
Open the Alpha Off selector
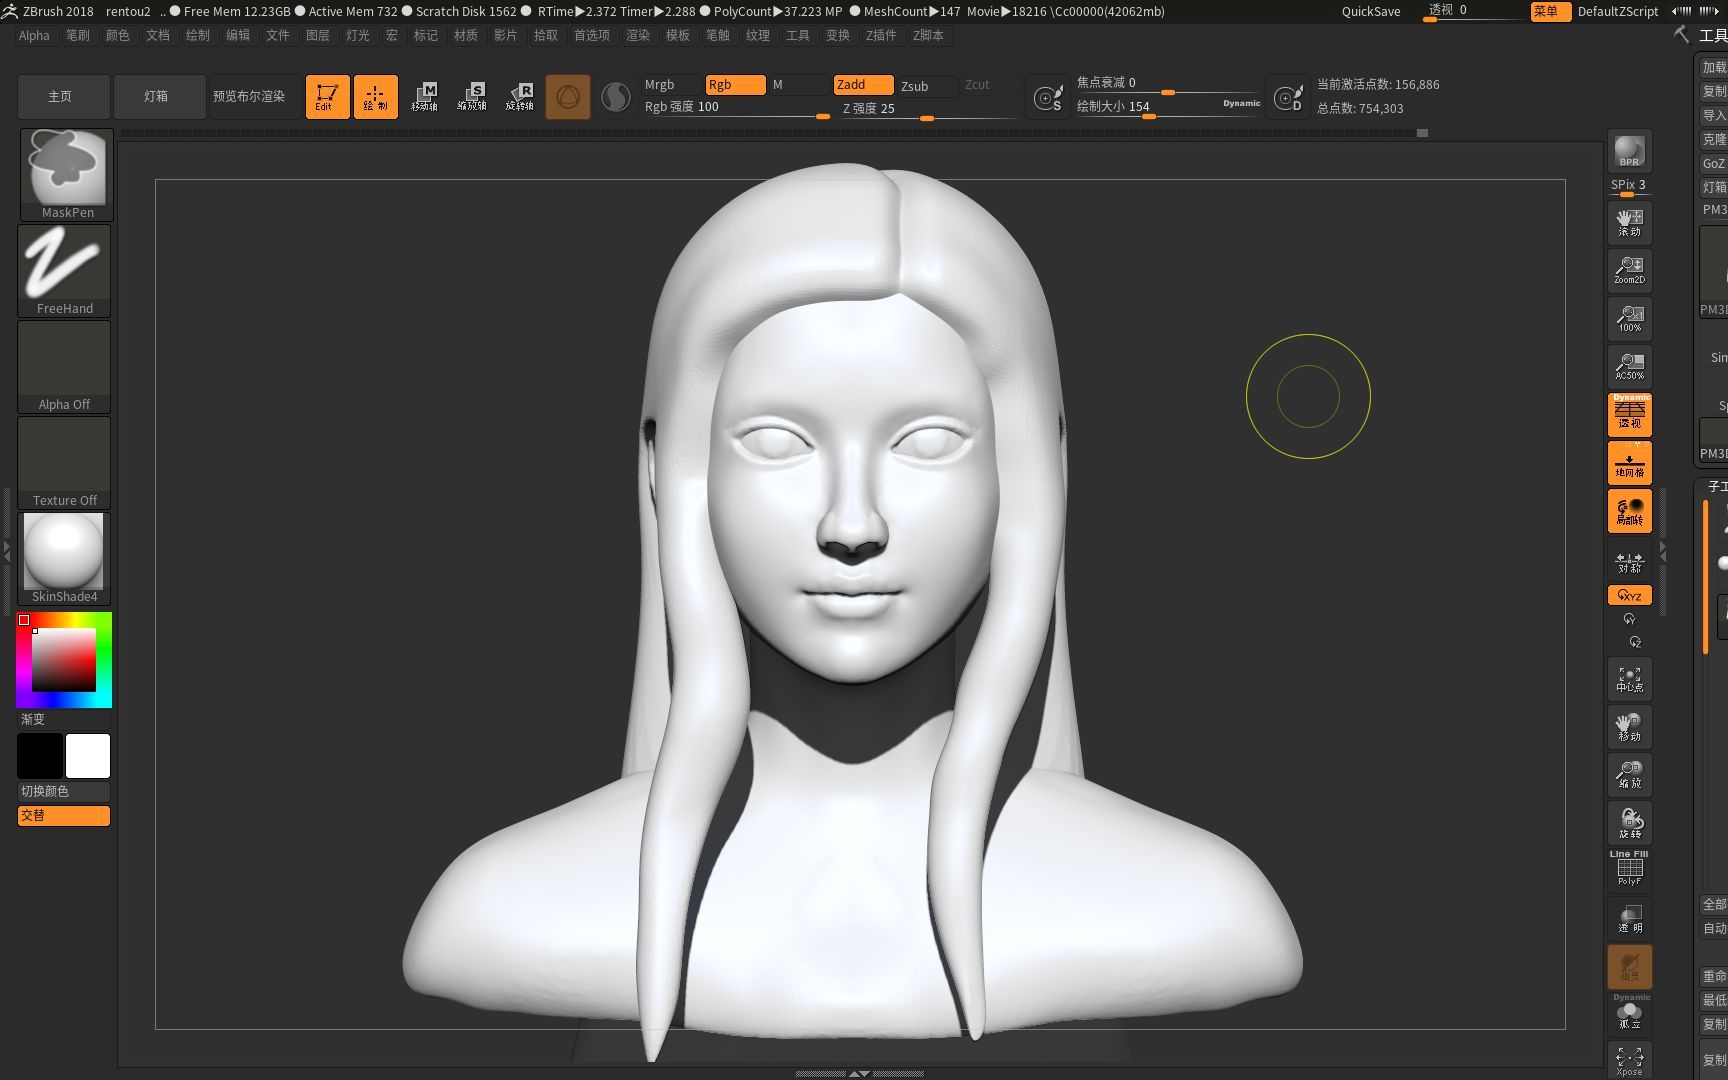(x=65, y=366)
